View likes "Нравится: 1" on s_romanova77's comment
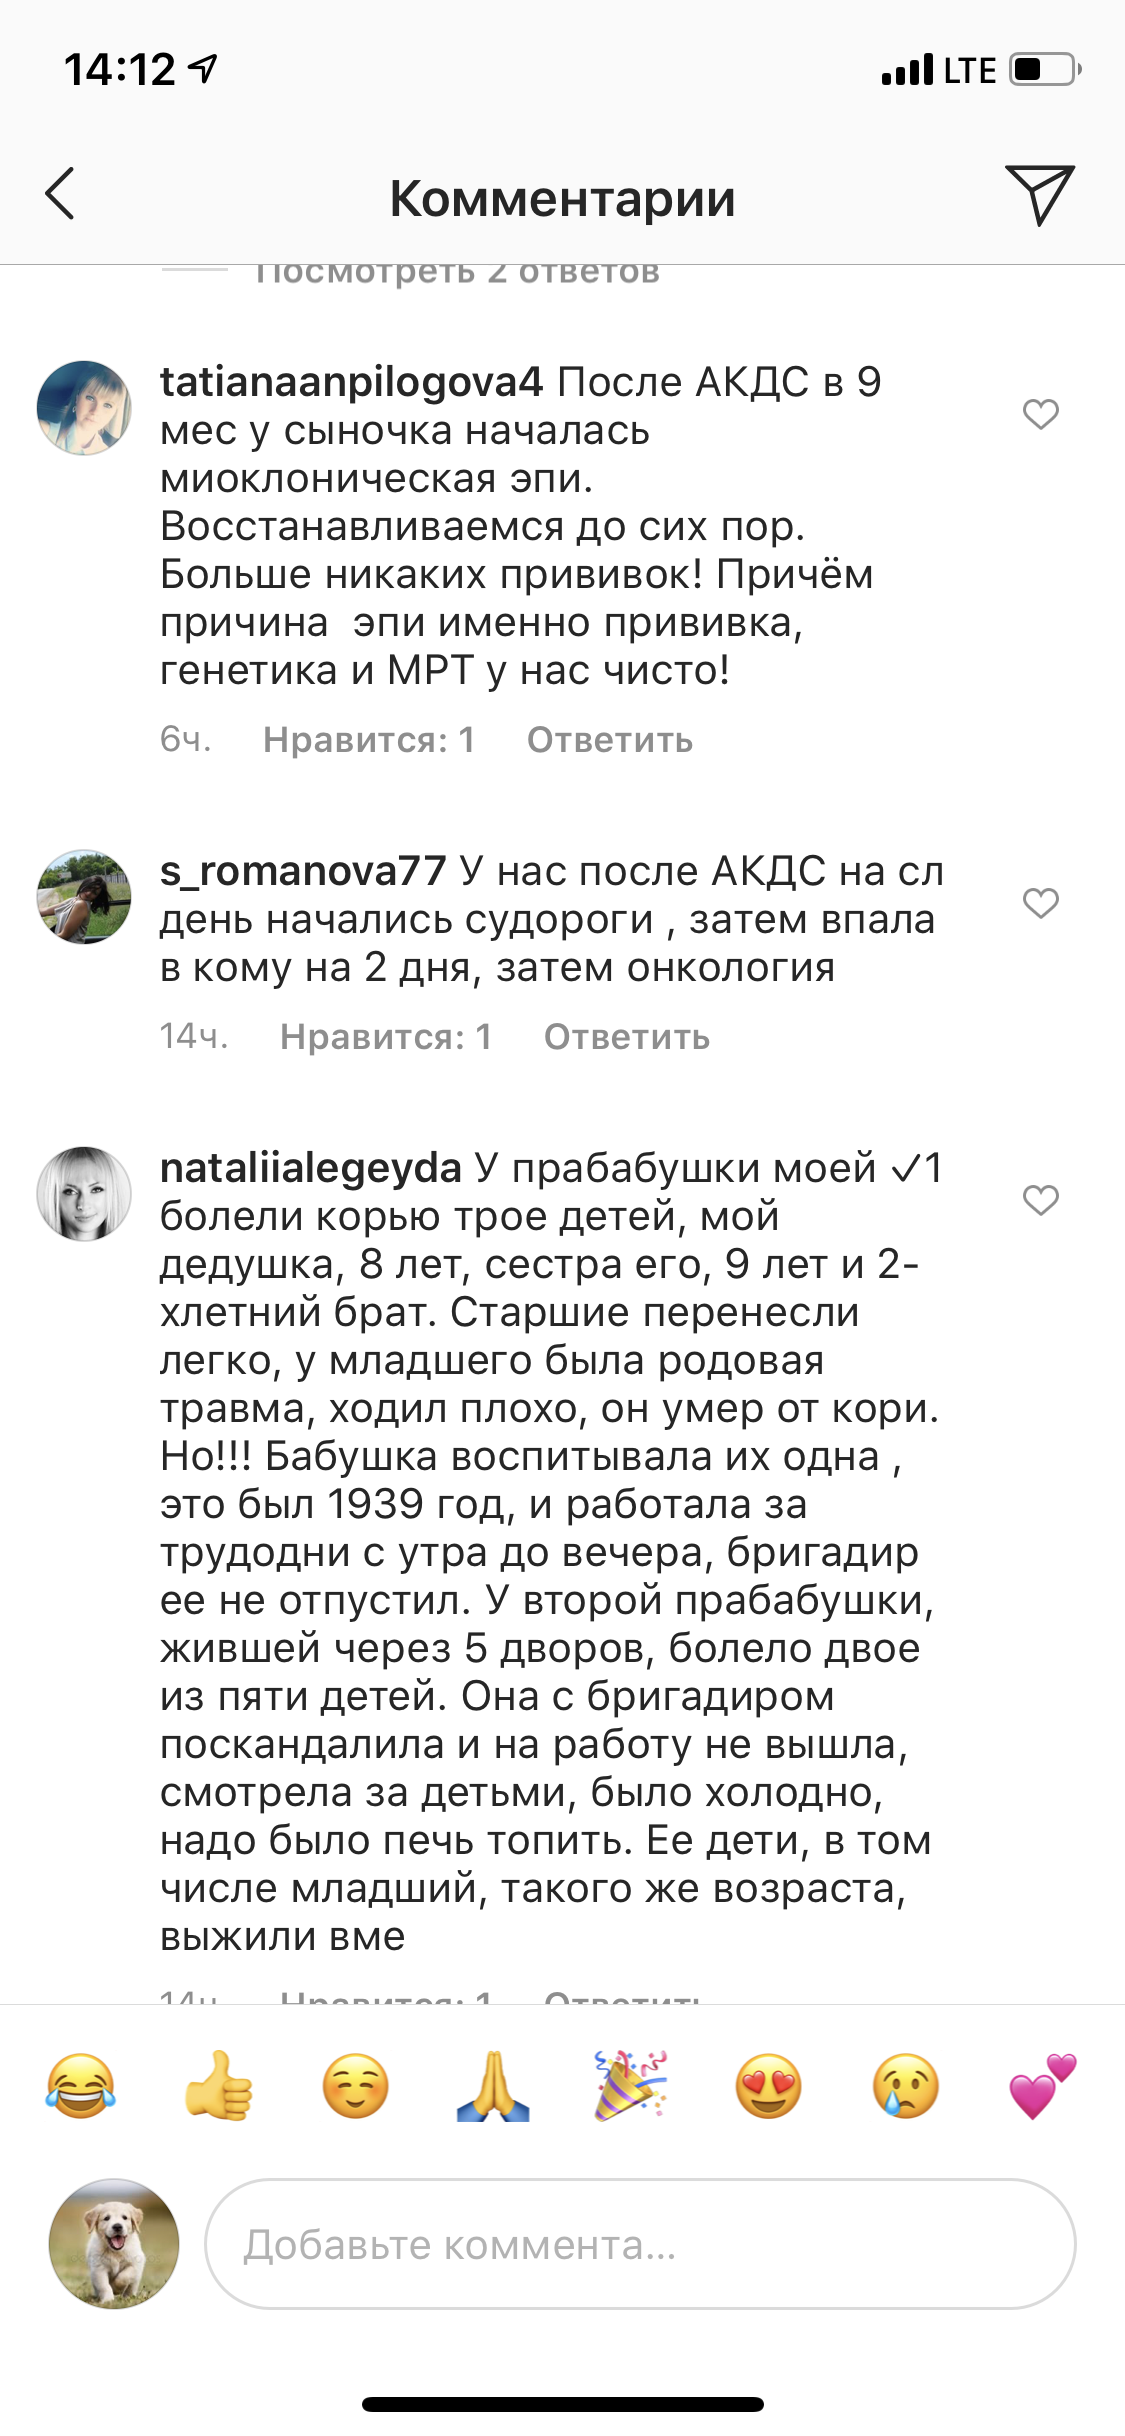Screen dimensions: 1125x2436 386,1037
